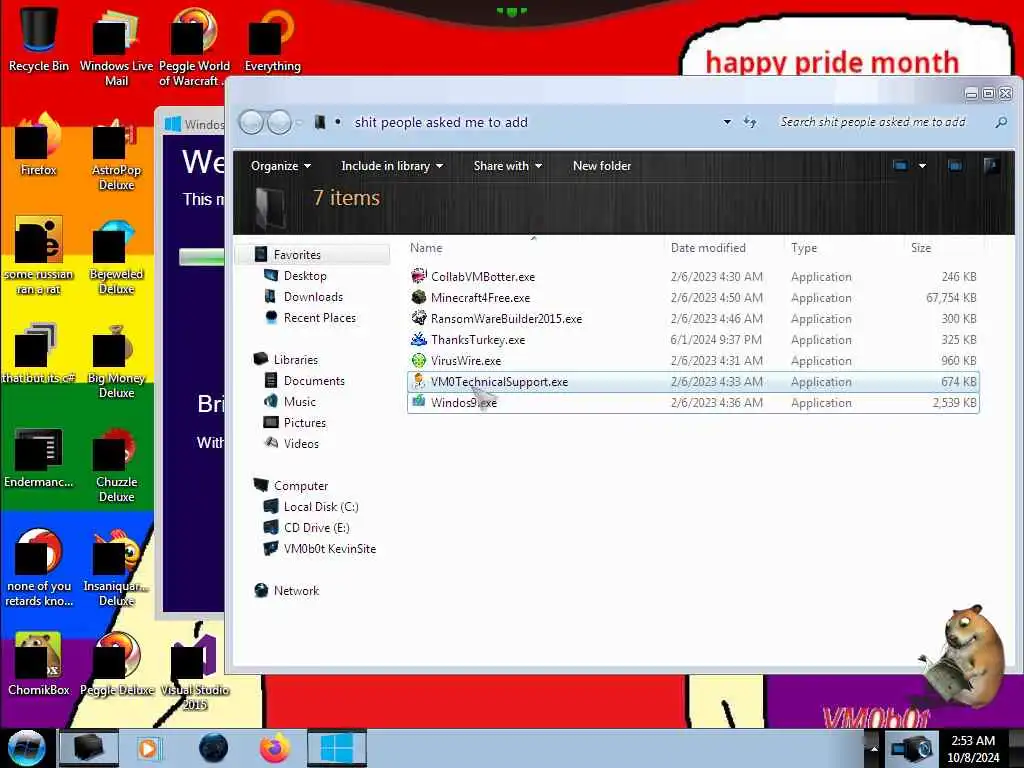Select ThanksTurkey.exe file
Viewport: 1024px width, 768px height.
point(693,340)
